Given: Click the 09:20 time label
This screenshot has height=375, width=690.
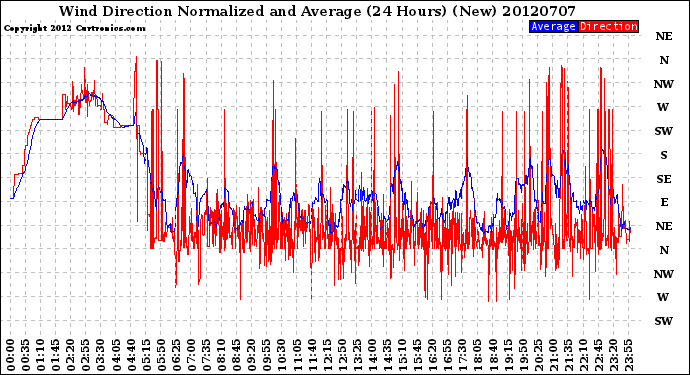Looking at the screenshot, I should click(x=252, y=355).
